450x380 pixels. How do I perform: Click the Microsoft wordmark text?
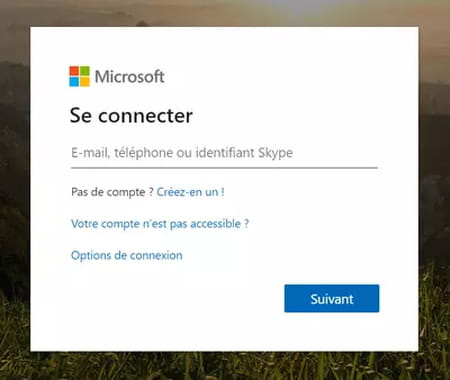coord(130,77)
